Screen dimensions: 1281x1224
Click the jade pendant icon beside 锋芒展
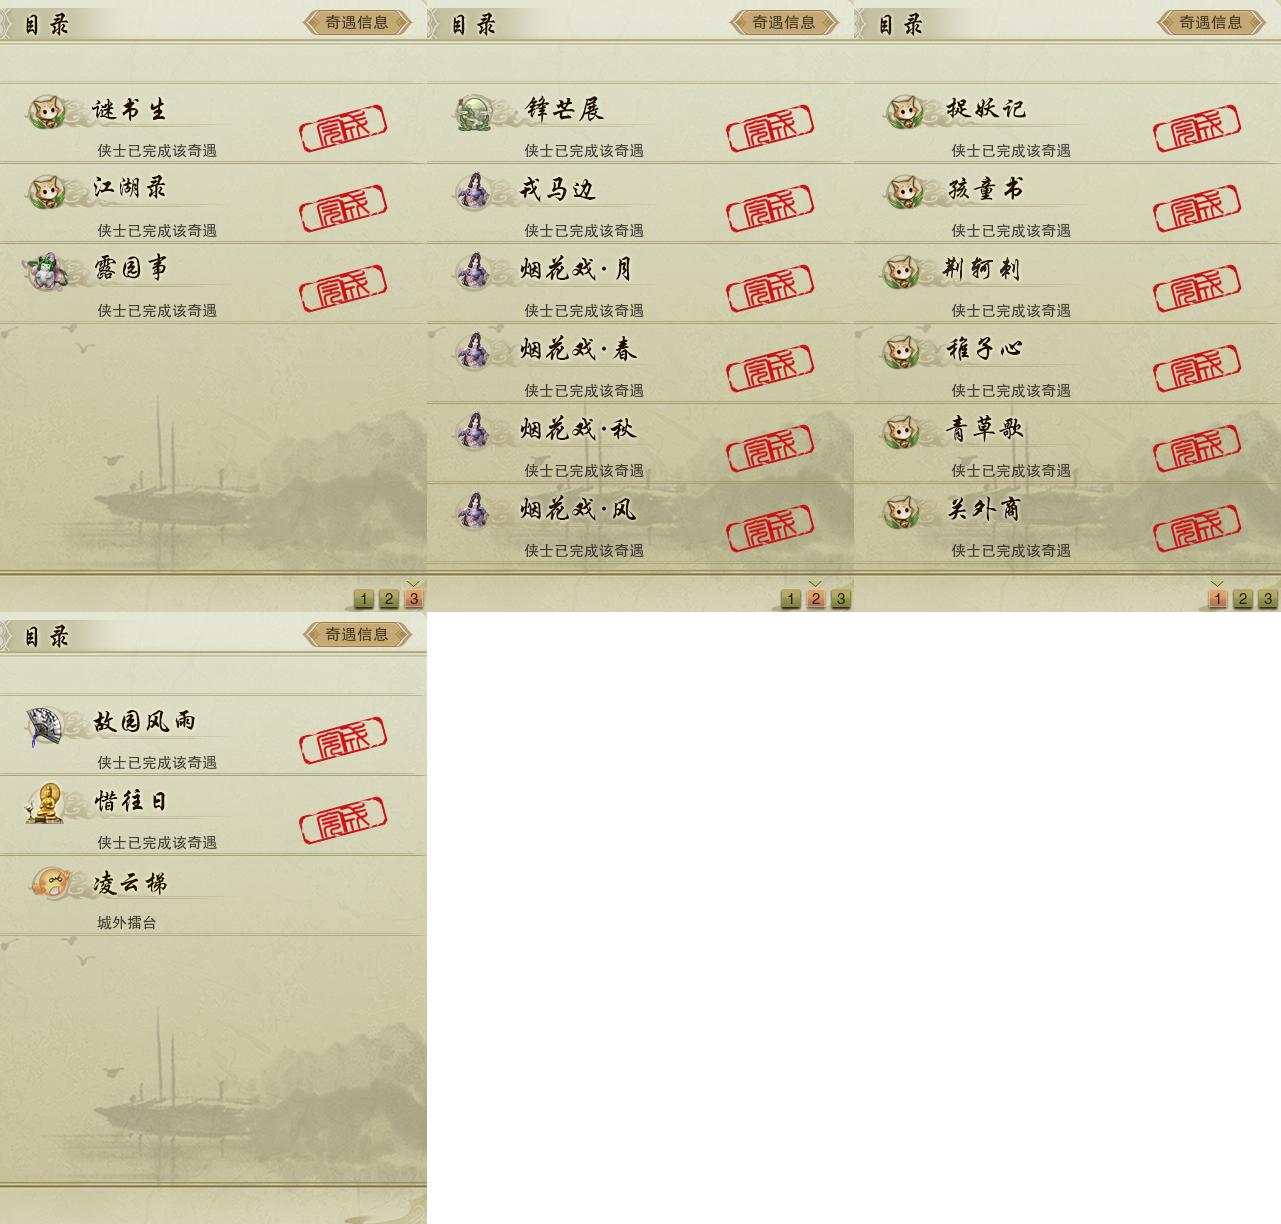474,111
